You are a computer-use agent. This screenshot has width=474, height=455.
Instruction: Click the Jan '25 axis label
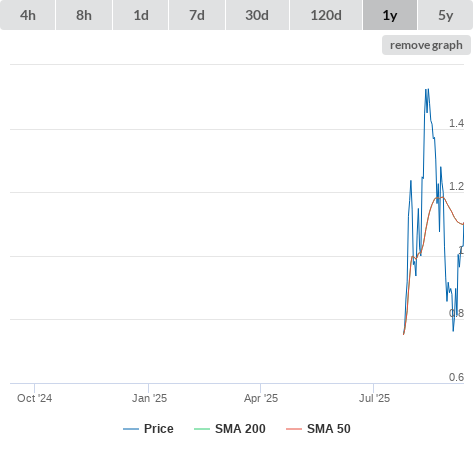(149, 398)
